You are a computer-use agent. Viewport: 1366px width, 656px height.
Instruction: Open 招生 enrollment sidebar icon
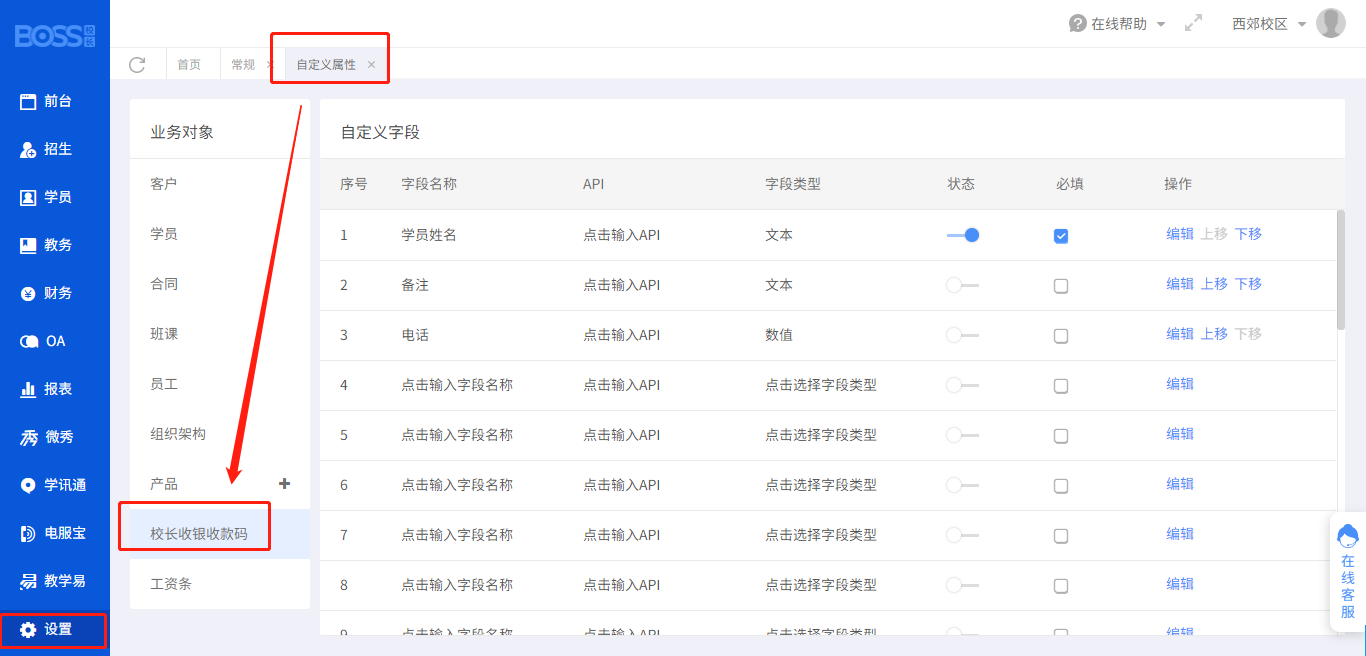click(28, 149)
